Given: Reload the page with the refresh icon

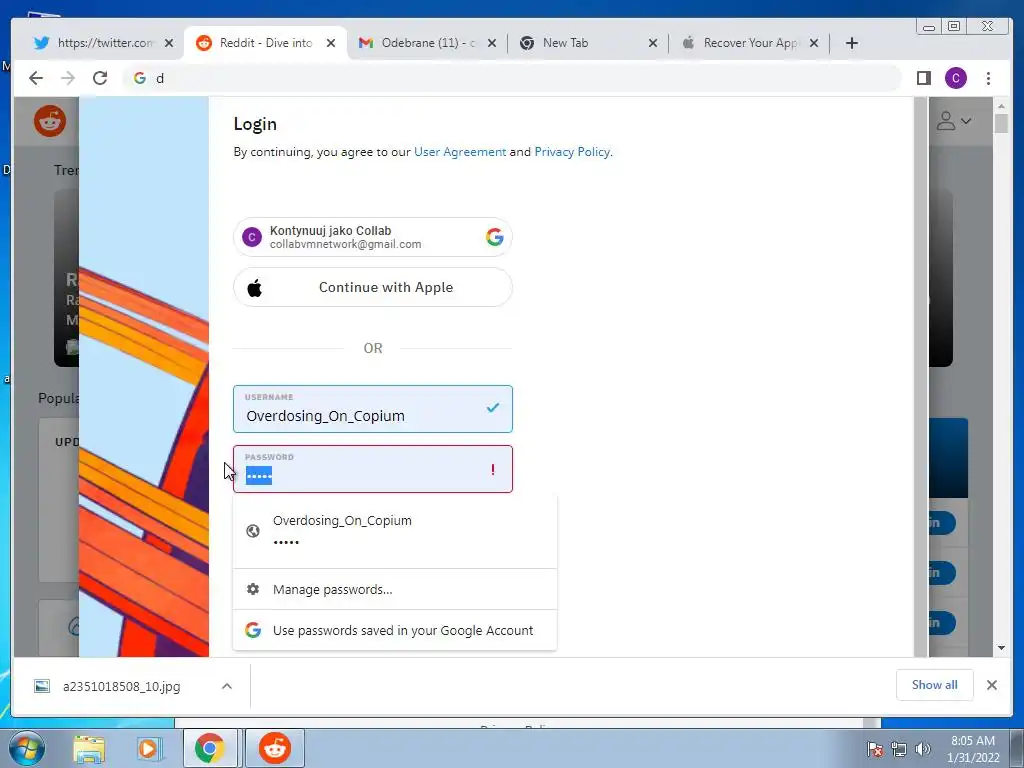Looking at the screenshot, I should [x=100, y=78].
